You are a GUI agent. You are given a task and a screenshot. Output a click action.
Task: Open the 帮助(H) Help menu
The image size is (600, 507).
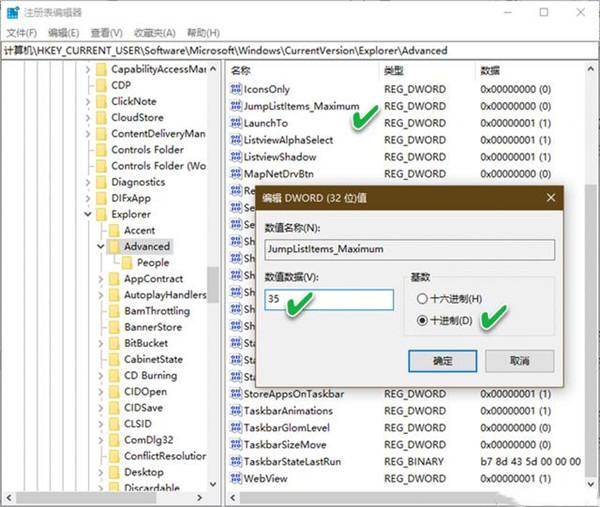[x=203, y=33]
